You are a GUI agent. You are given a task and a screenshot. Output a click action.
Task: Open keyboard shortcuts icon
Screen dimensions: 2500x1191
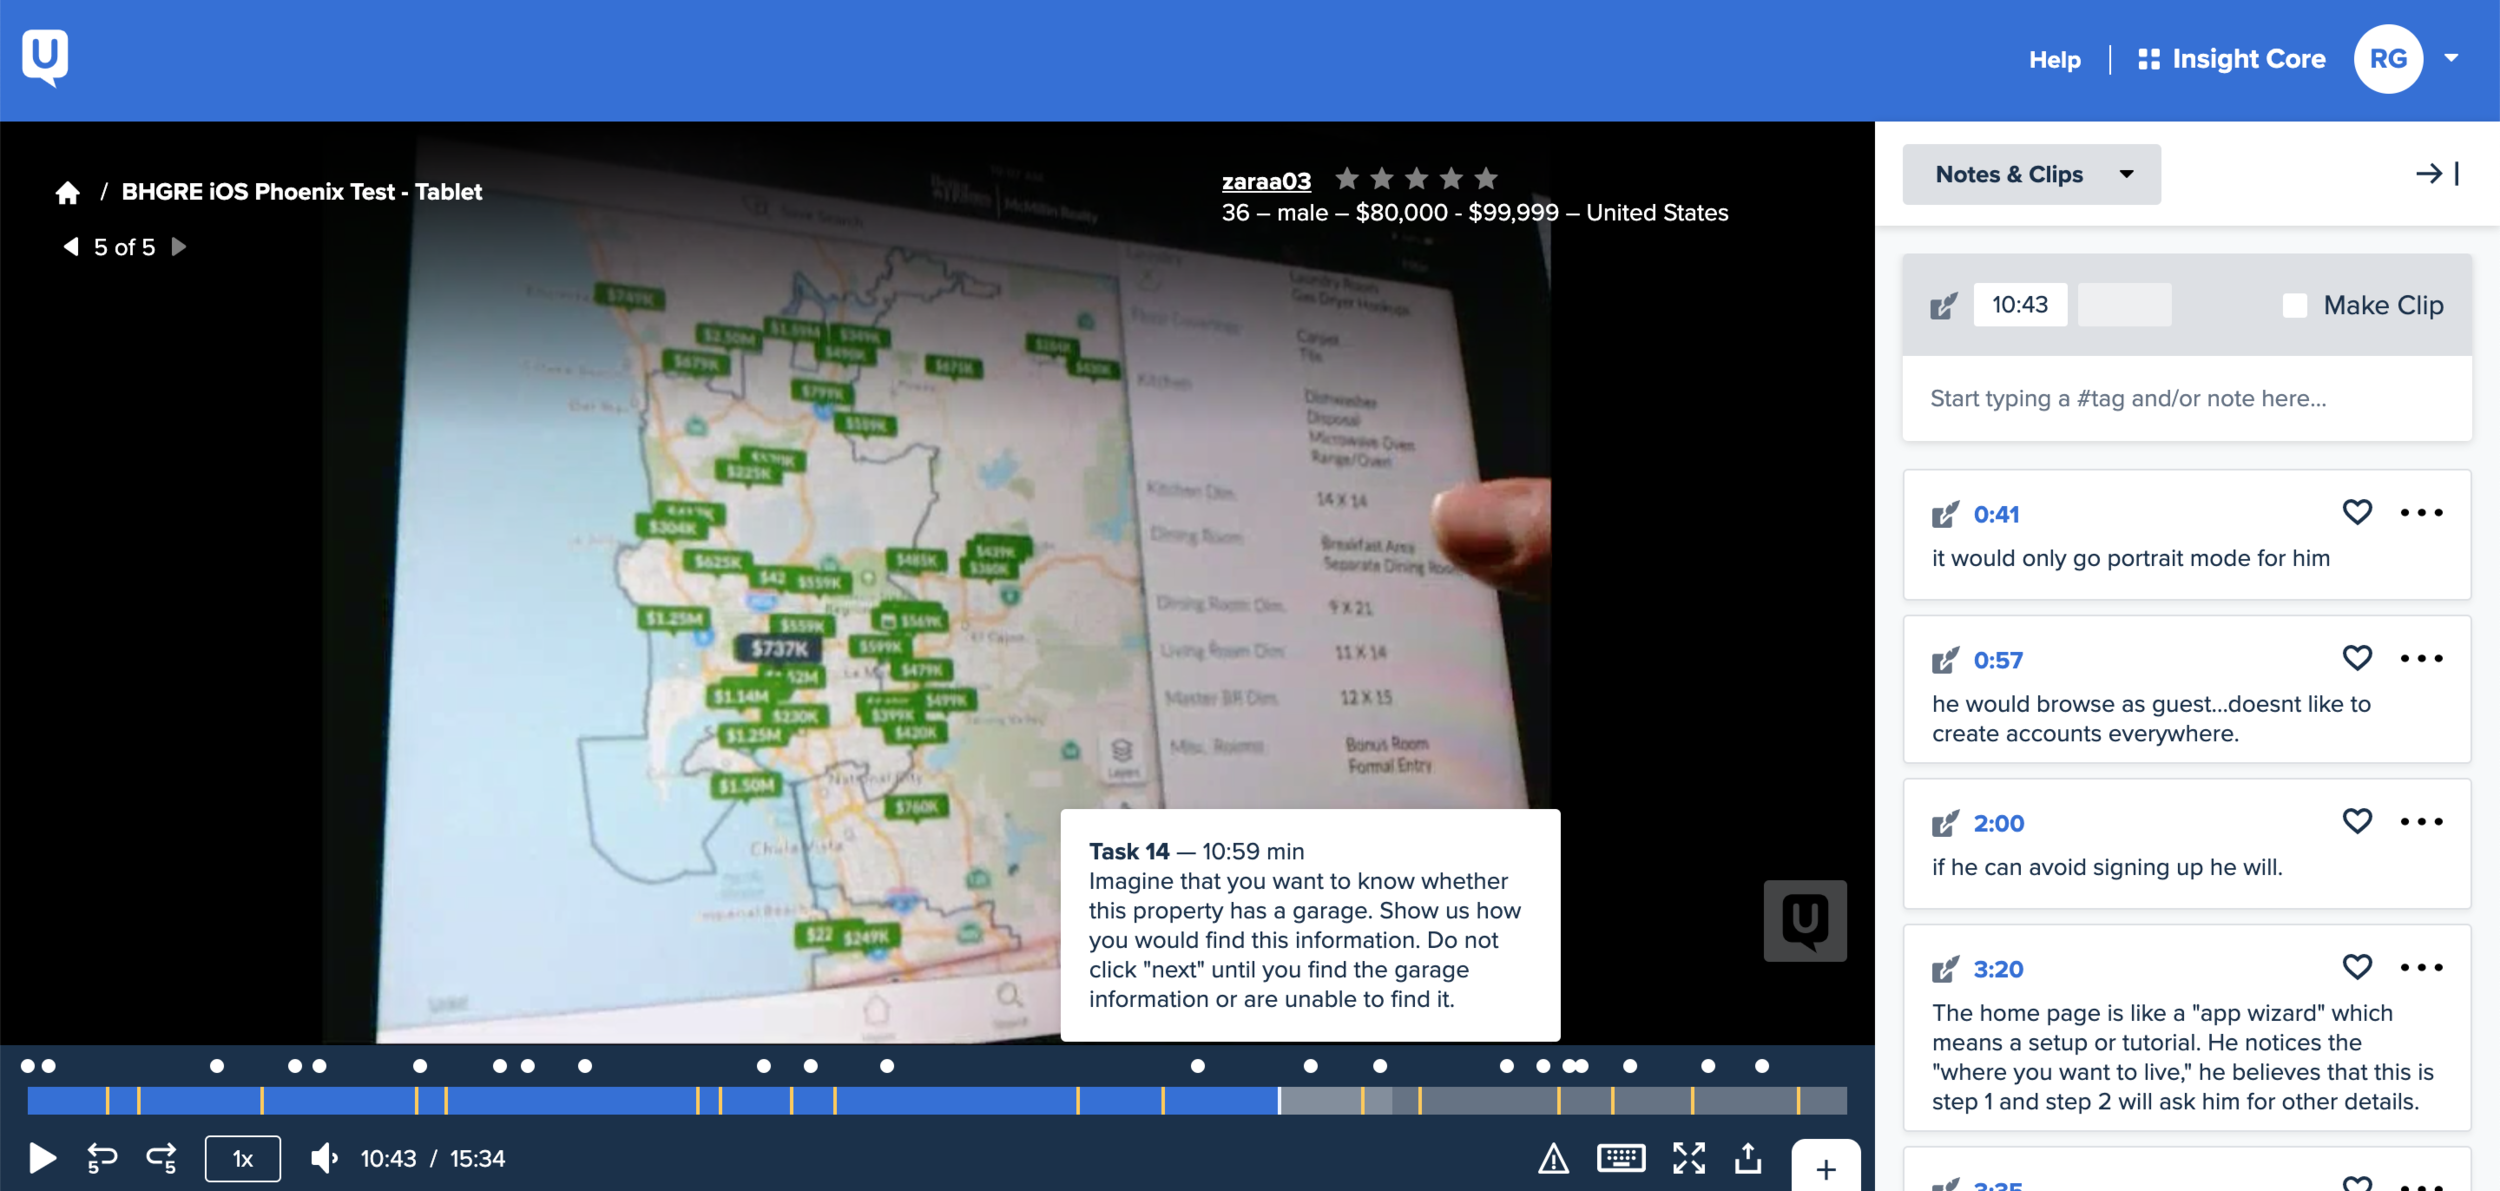[1620, 1158]
